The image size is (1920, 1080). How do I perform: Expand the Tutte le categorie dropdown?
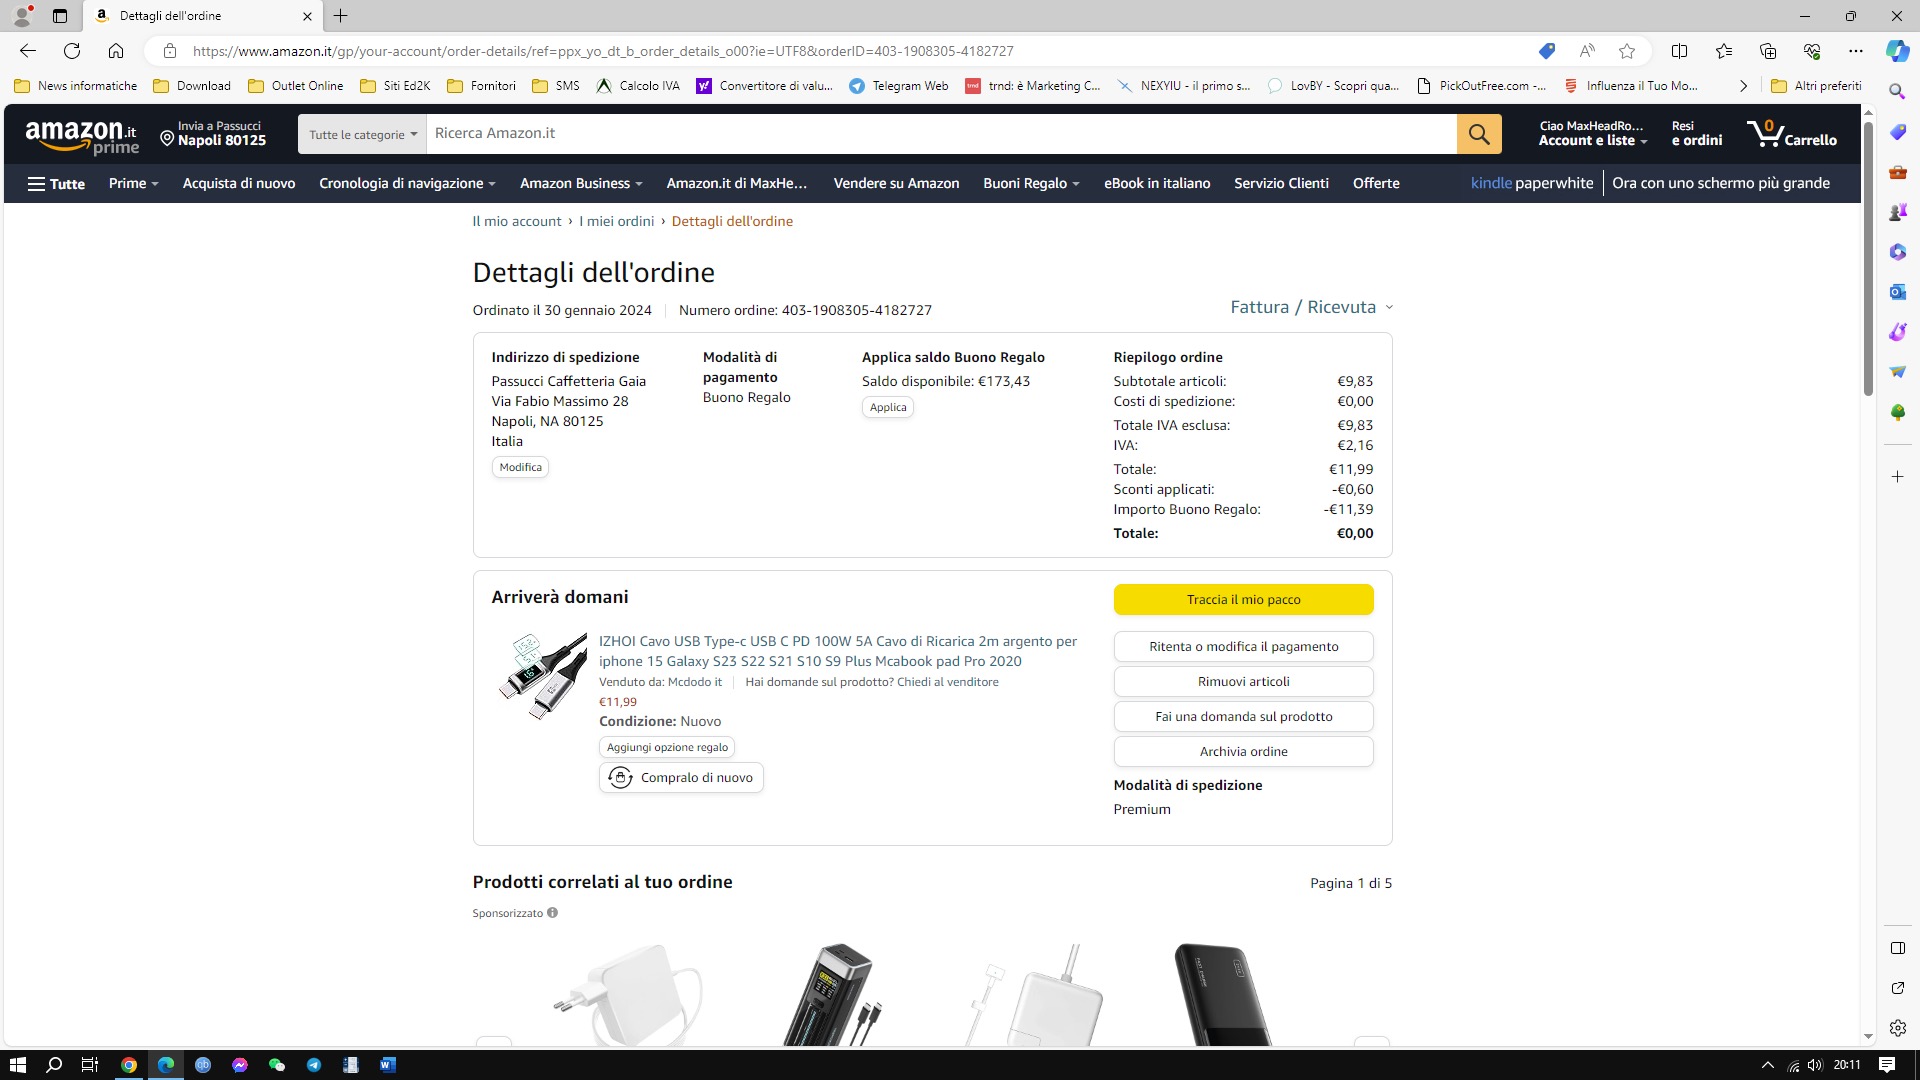[x=362, y=134]
